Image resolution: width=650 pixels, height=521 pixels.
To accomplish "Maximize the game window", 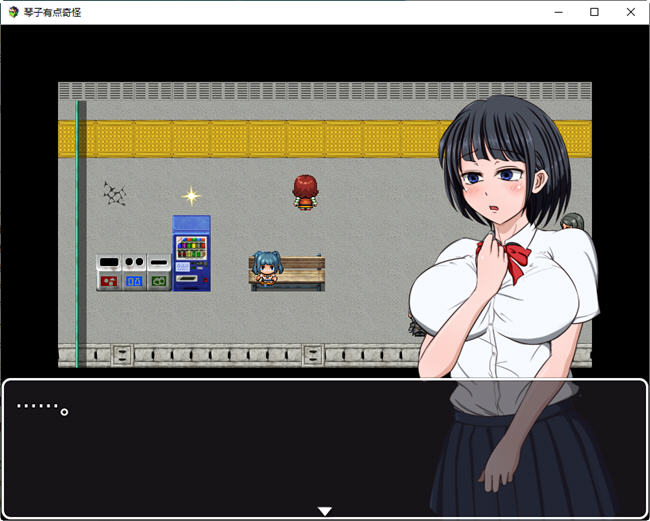I will pos(594,12).
